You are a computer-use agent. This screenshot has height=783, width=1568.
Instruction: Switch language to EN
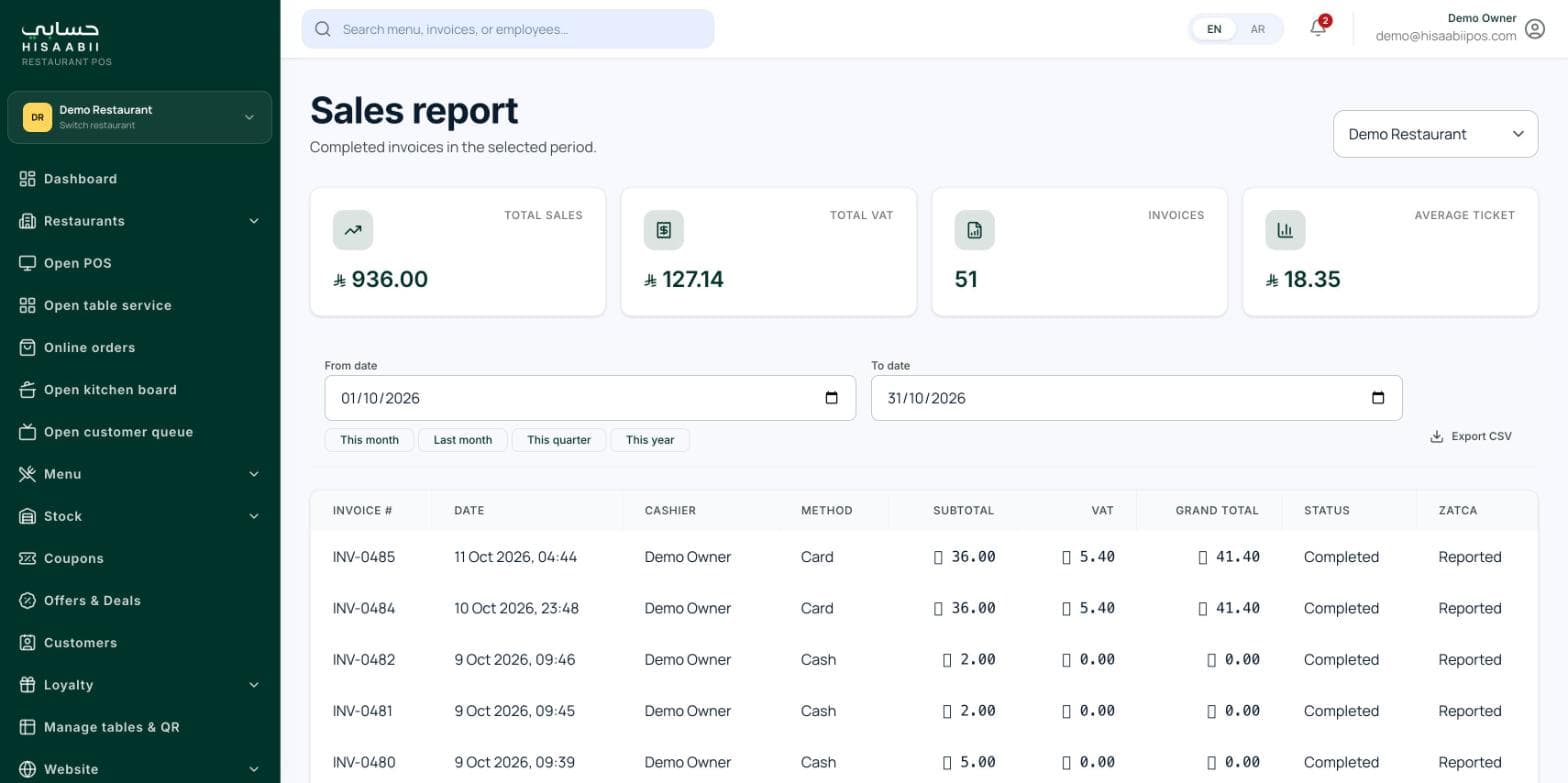point(1214,29)
